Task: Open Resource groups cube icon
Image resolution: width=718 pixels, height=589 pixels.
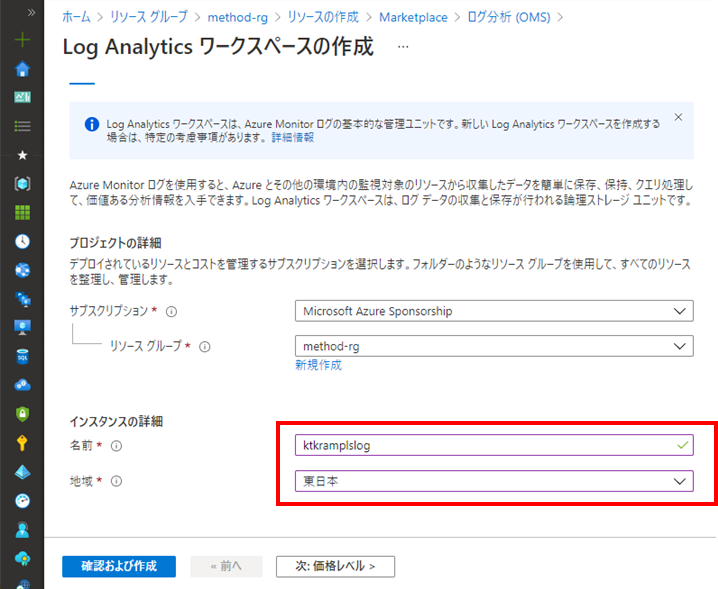Action: 22,184
